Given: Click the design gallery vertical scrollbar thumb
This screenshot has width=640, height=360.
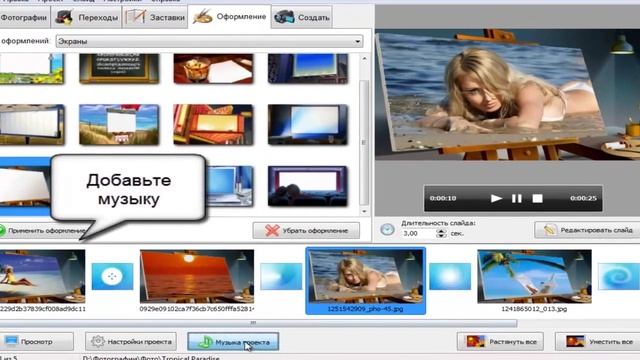Looking at the screenshot, I should tap(364, 143).
